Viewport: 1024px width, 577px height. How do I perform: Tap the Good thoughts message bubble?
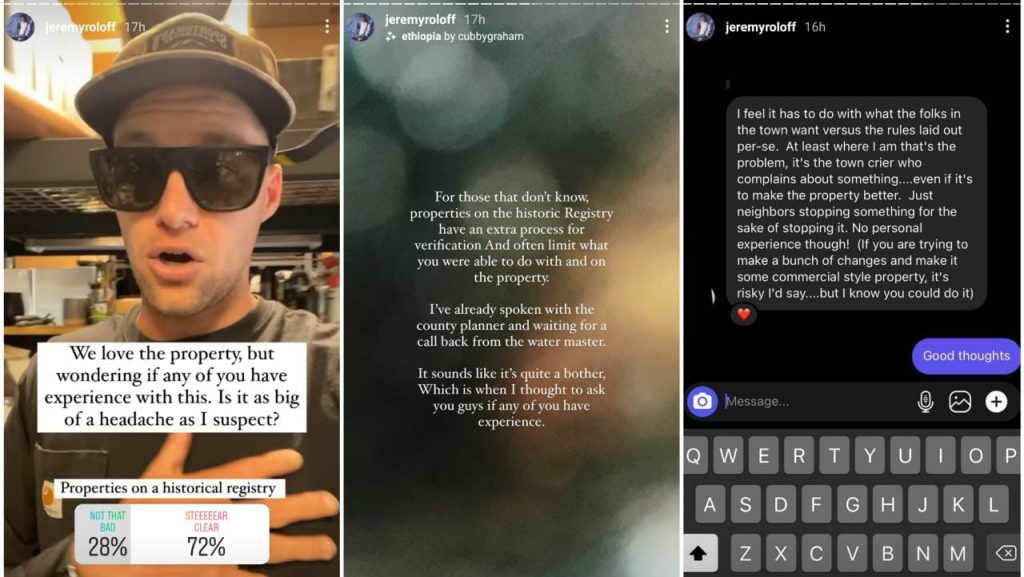966,356
